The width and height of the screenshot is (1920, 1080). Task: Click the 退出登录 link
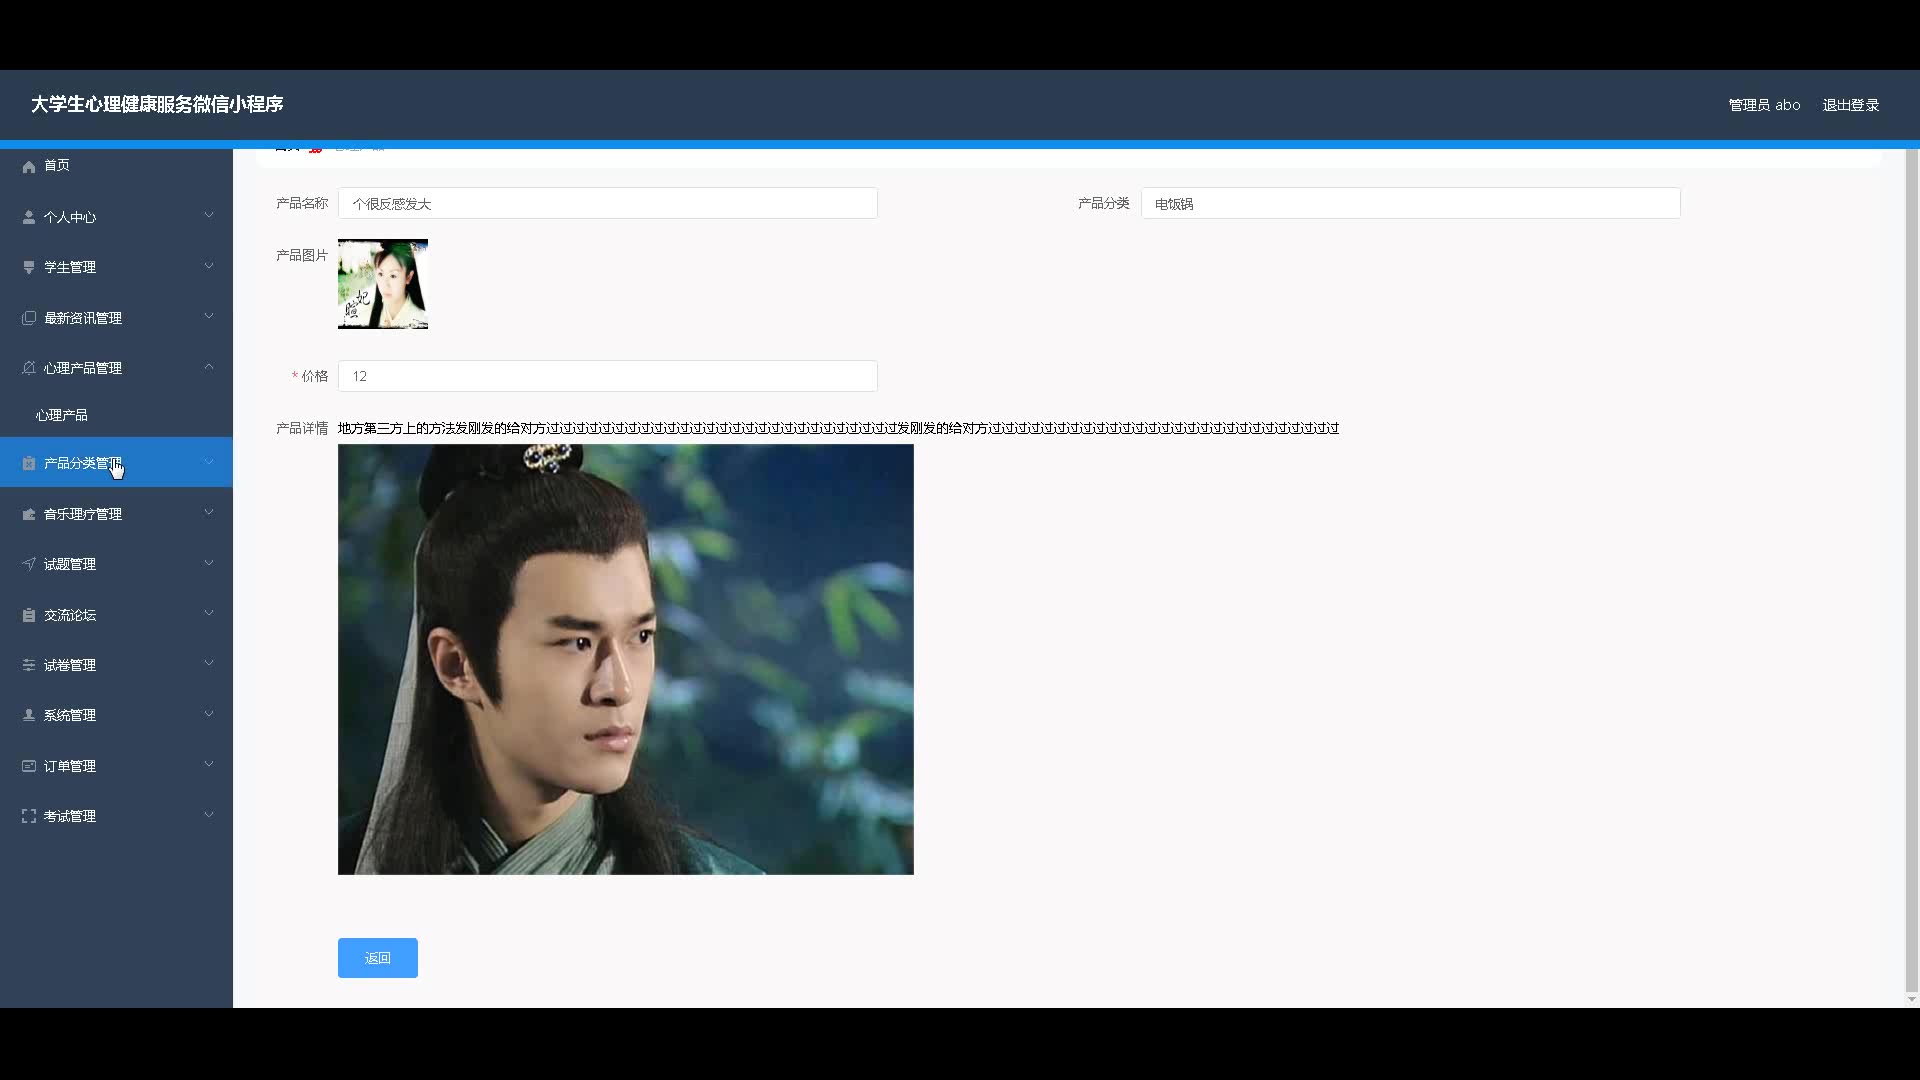click(1850, 105)
